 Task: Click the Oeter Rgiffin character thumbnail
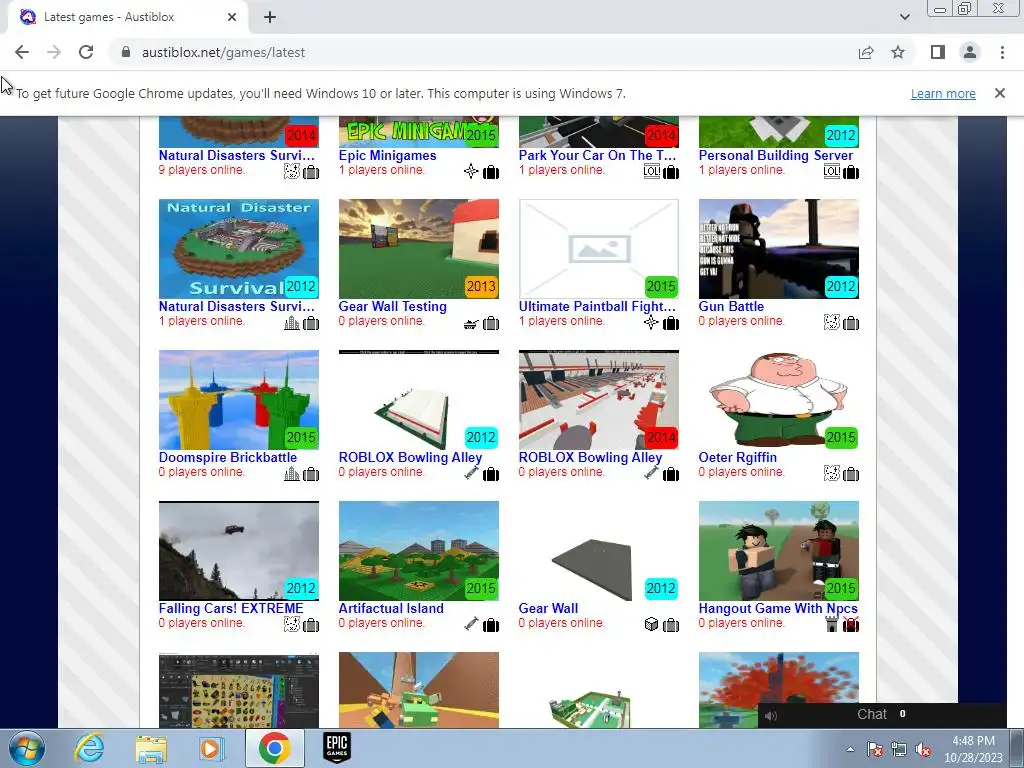click(778, 400)
